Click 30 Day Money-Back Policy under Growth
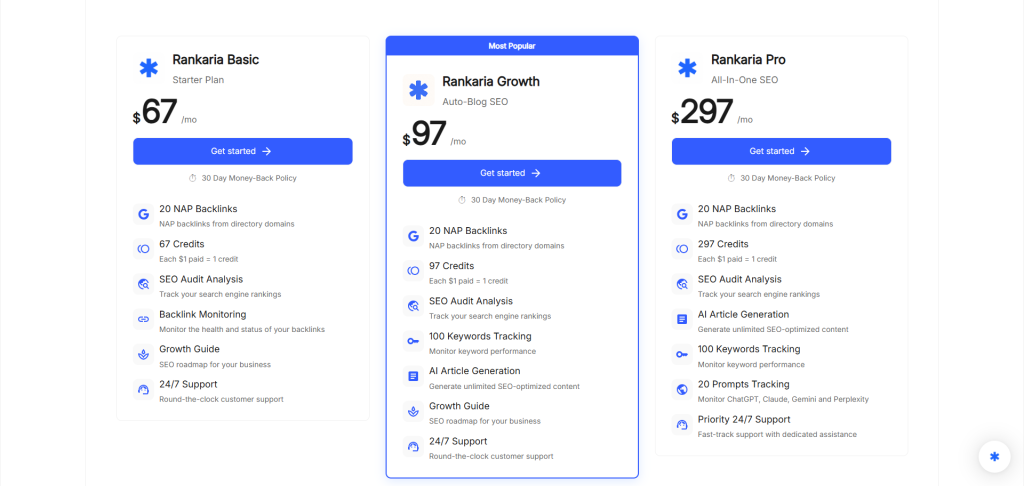Screen dimensions: 1024x486 point(519,200)
